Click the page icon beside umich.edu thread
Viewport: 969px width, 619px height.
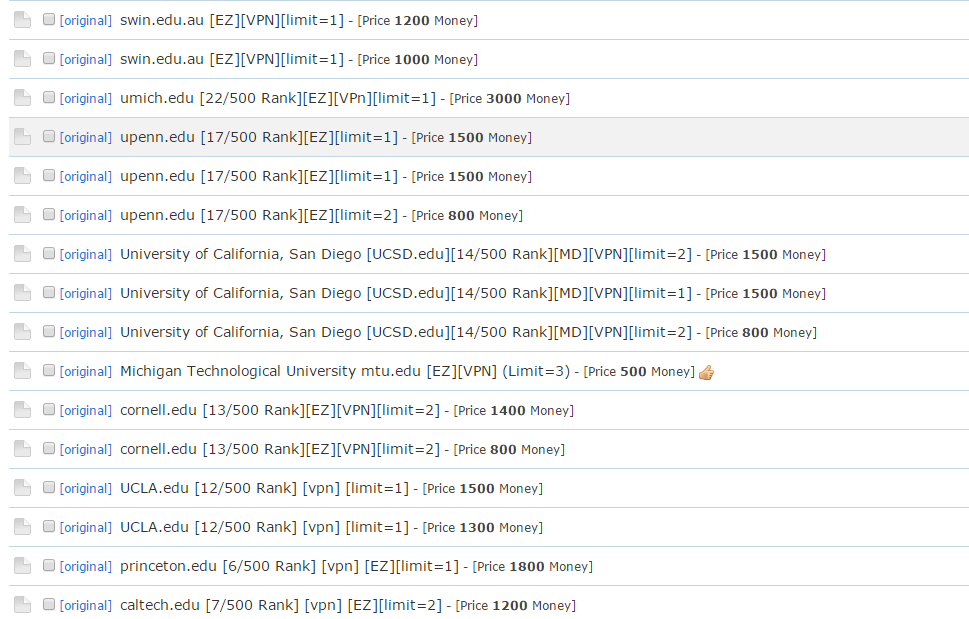pos(22,98)
